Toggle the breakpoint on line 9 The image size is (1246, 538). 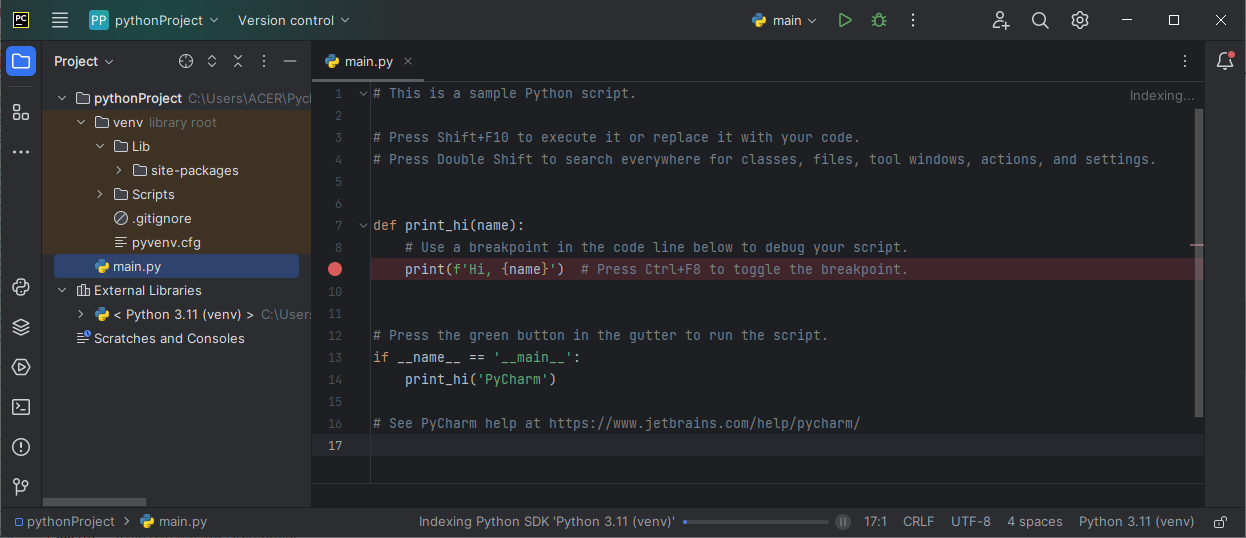[335, 269]
